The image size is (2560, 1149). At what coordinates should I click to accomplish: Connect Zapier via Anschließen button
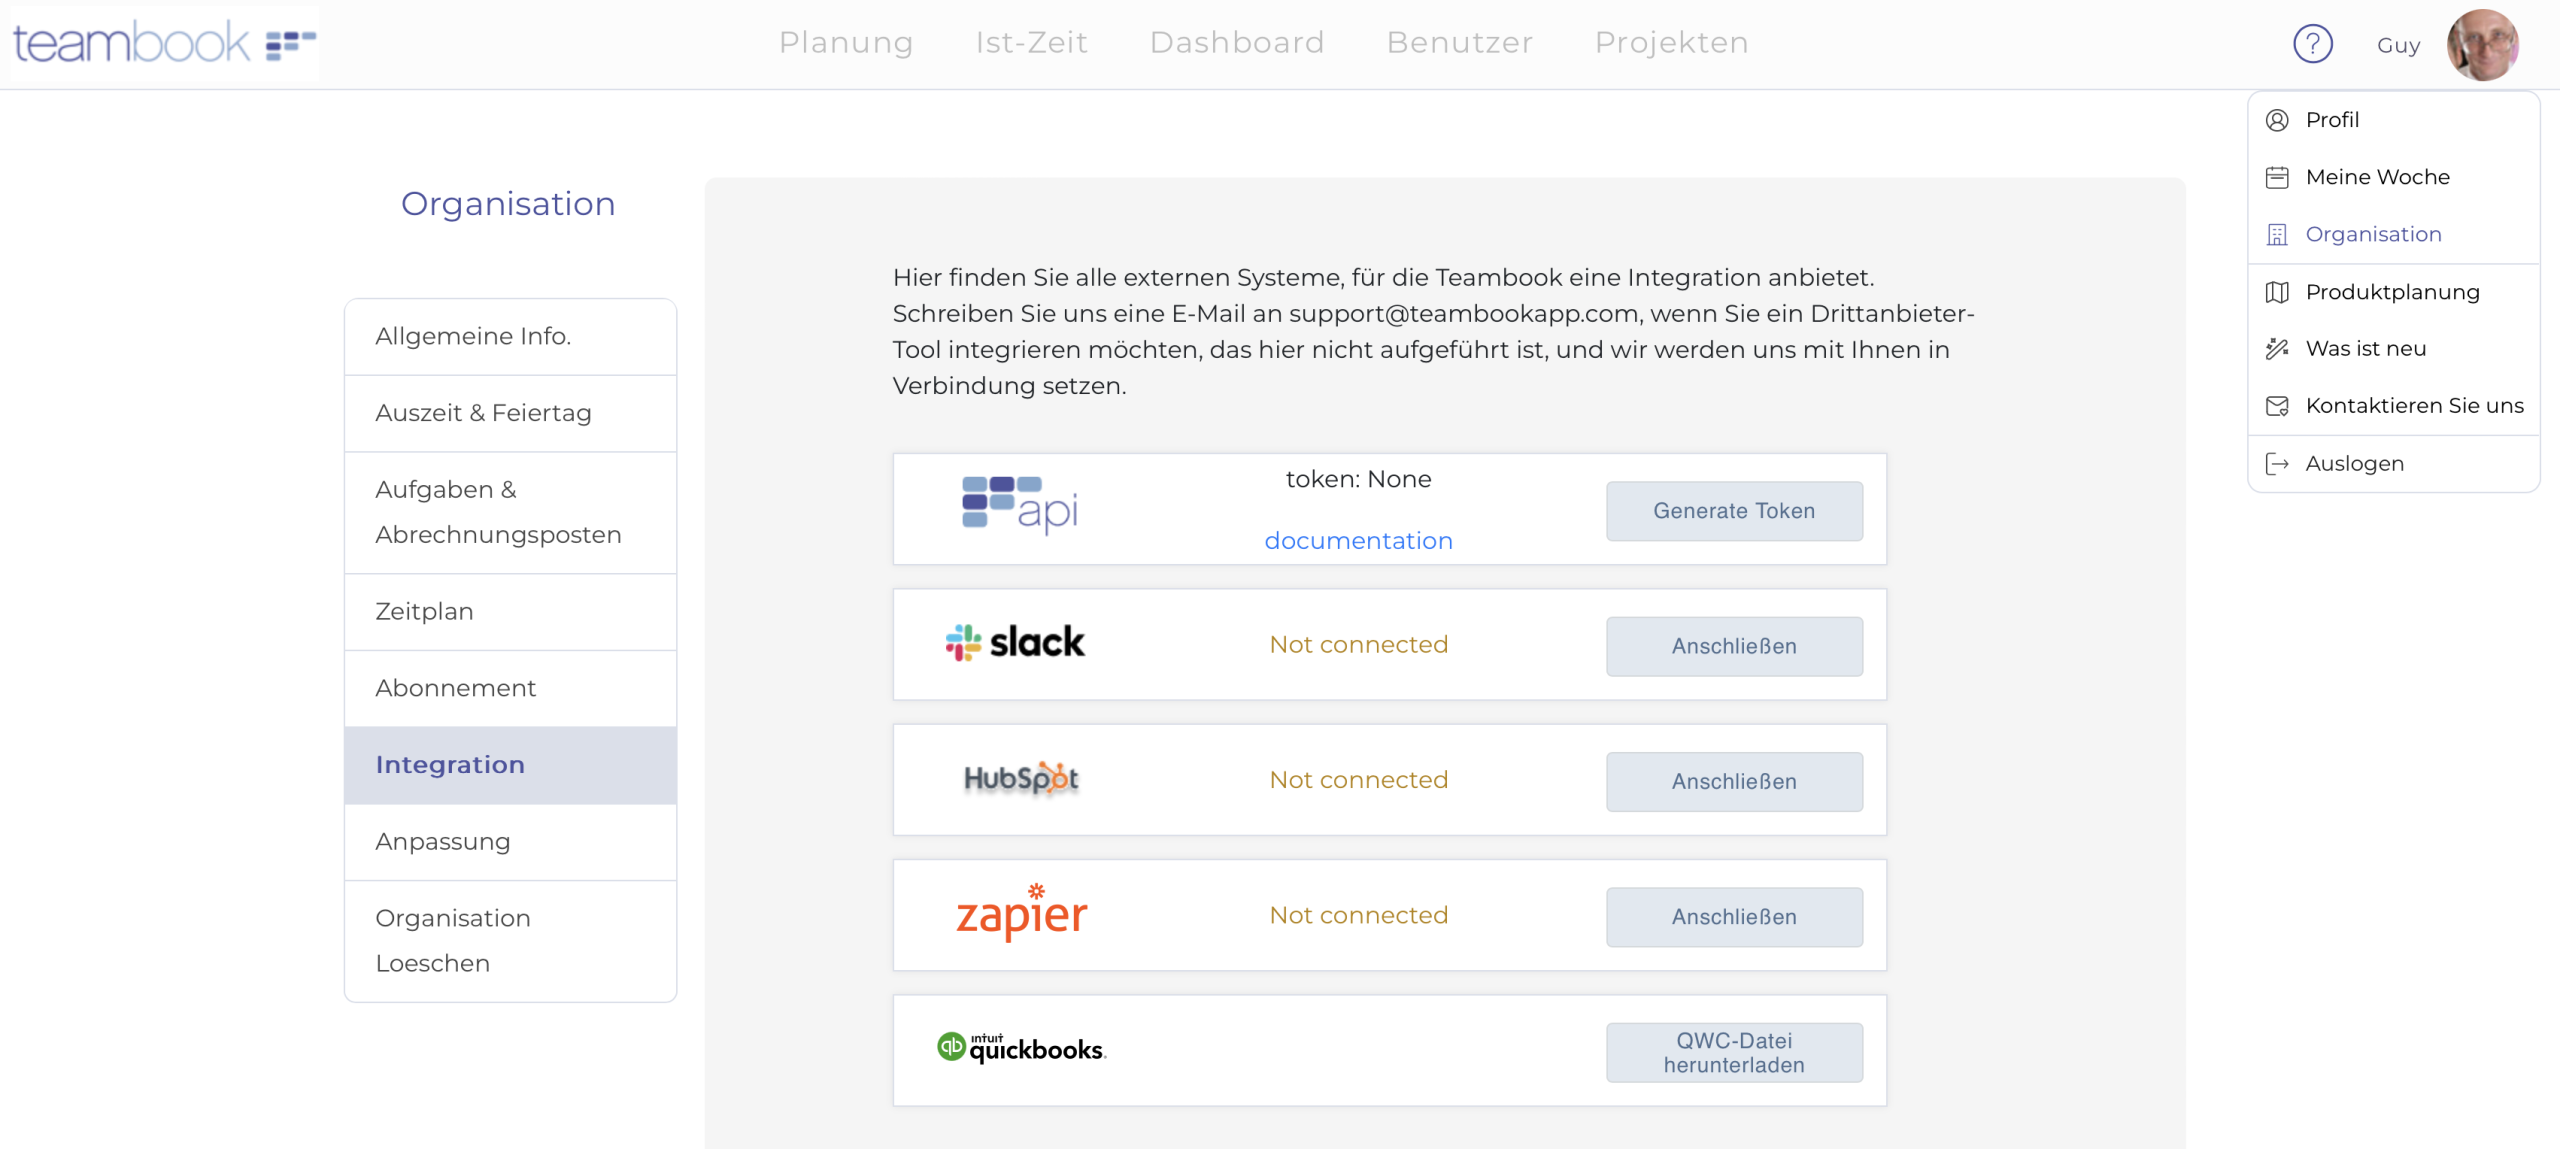tap(1734, 917)
